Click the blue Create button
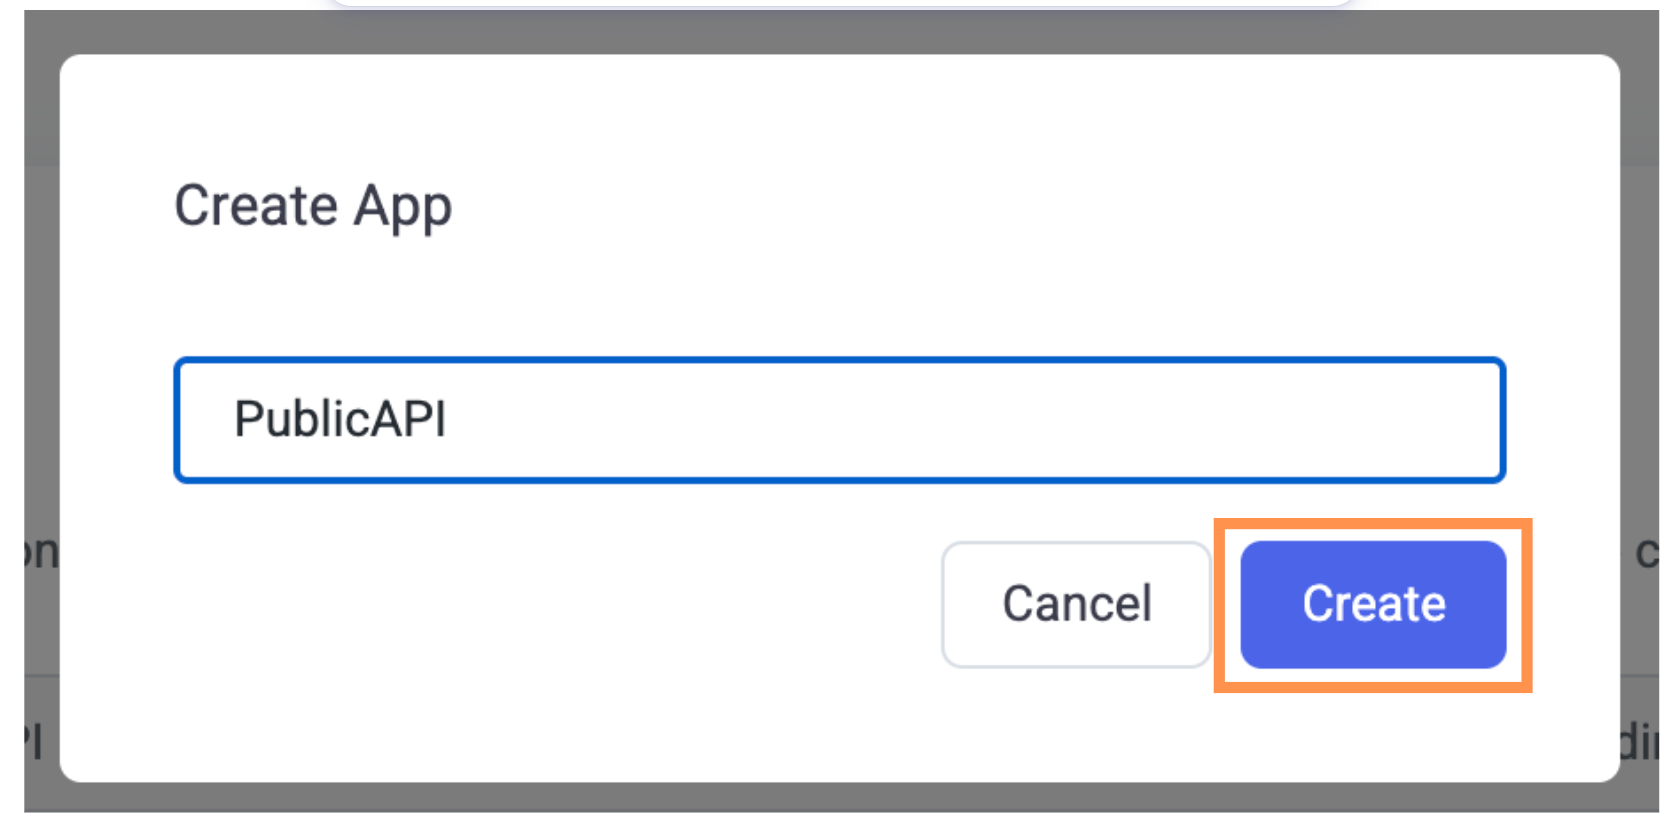This screenshot has height=818, width=1662. coord(1373,604)
